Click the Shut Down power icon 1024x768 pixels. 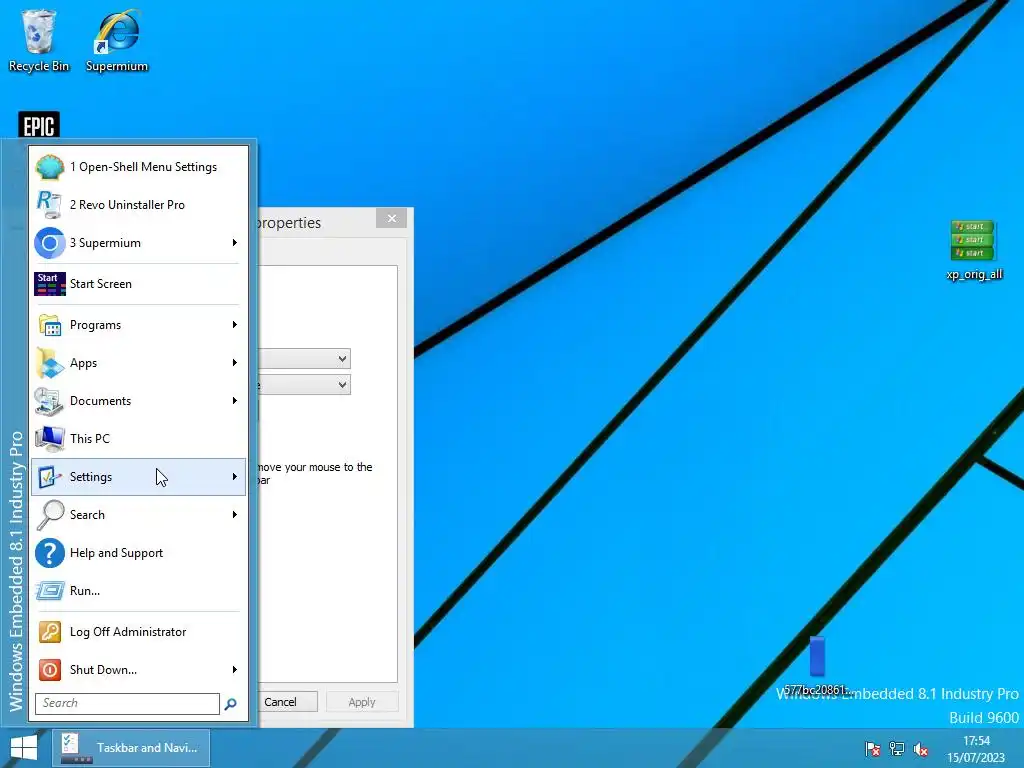pos(50,670)
